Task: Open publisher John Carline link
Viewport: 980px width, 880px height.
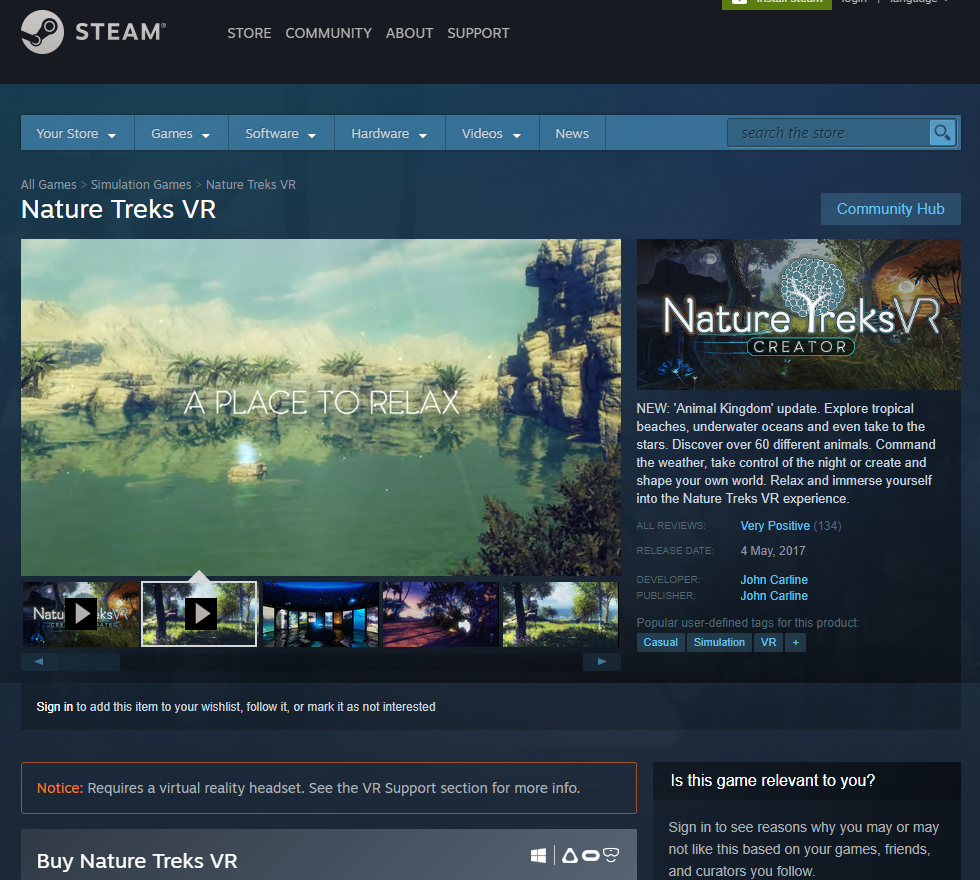Action: point(774,596)
